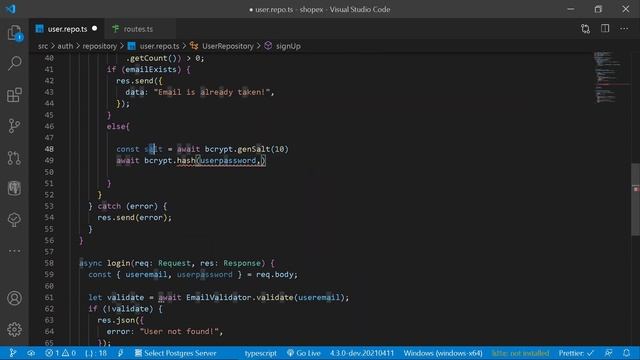Click line number 58 in gutter
Screen dimensions: 640x360
pos(49,263)
